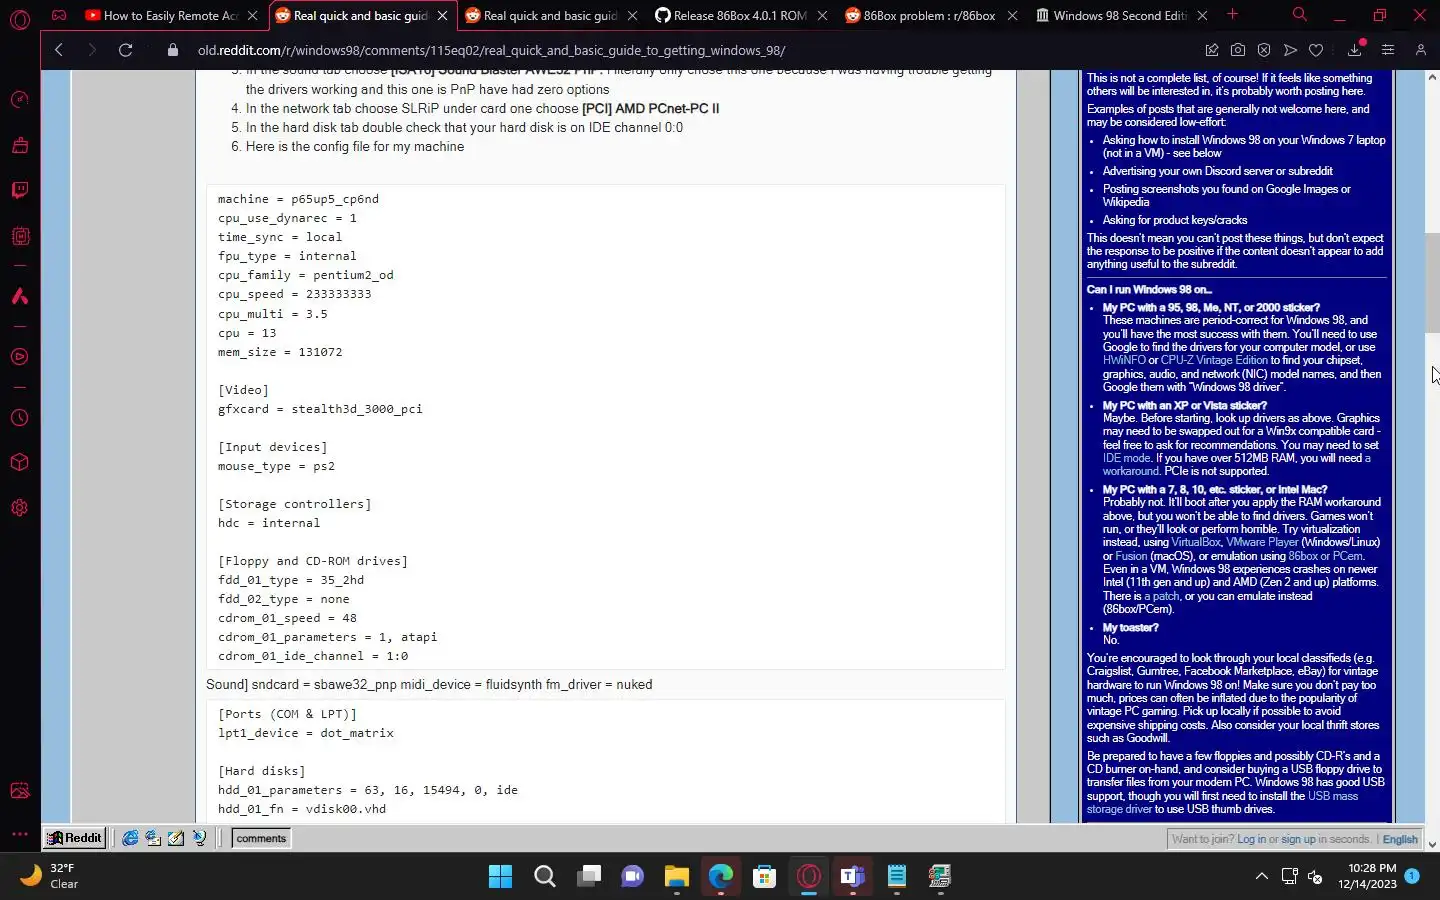The image size is (1440, 900).
Task: Open the shopping bag sidebar icon
Action: [x=20, y=145]
